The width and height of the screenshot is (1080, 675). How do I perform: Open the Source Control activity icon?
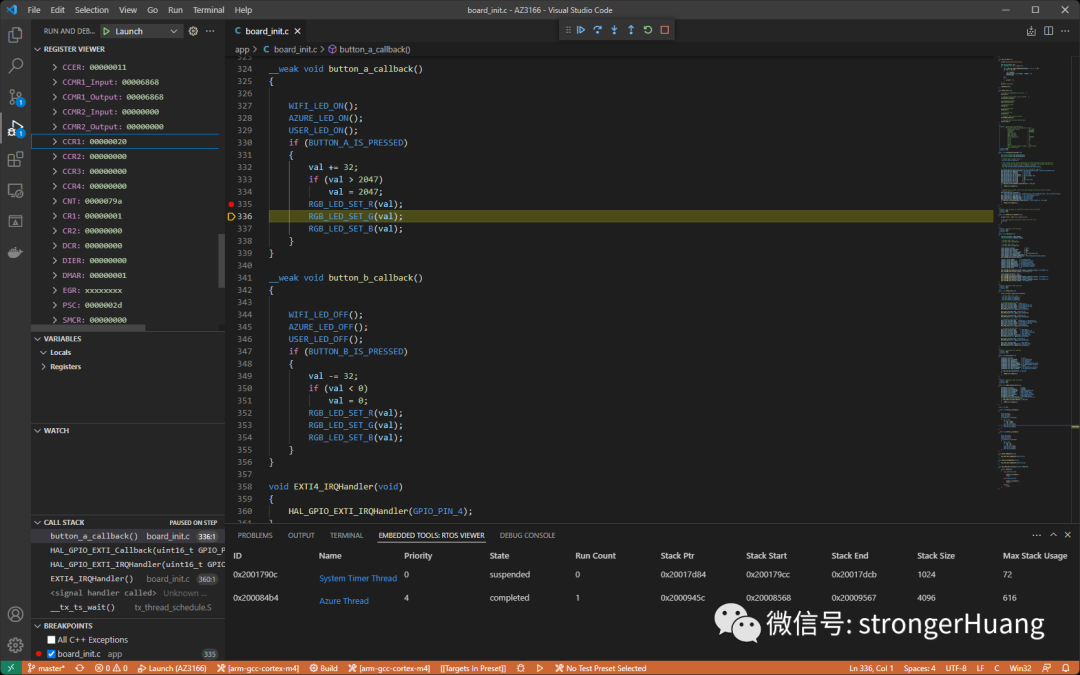coord(15,97)
